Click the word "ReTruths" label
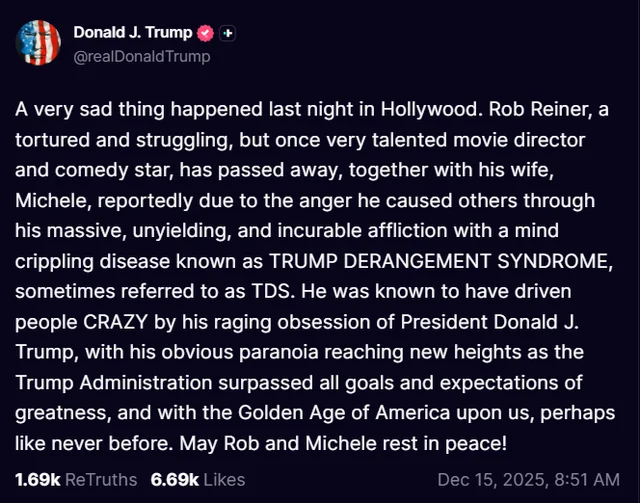The width and height of the screenshot is (640, 503). click(x=101, y=479)
